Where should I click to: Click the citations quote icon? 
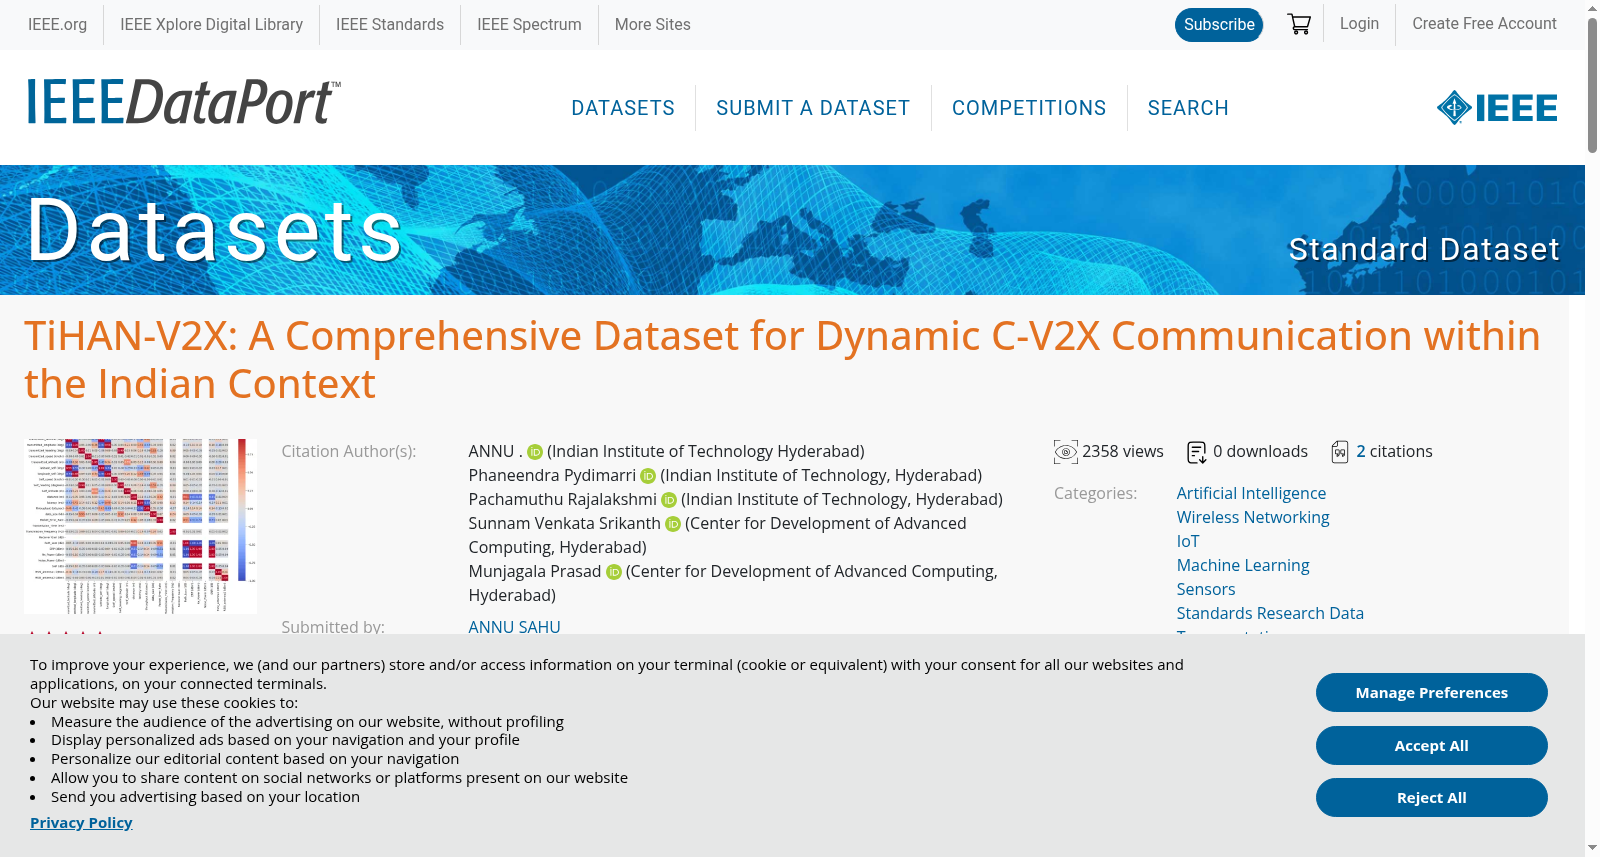pyautogui.click(x=1340, y=452)
